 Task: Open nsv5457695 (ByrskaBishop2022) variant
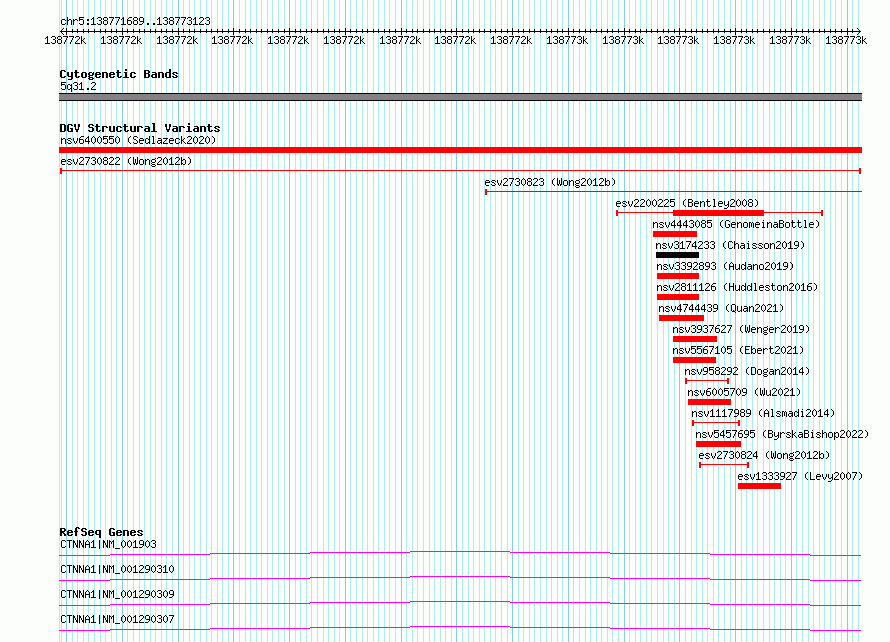pos(782,434)
